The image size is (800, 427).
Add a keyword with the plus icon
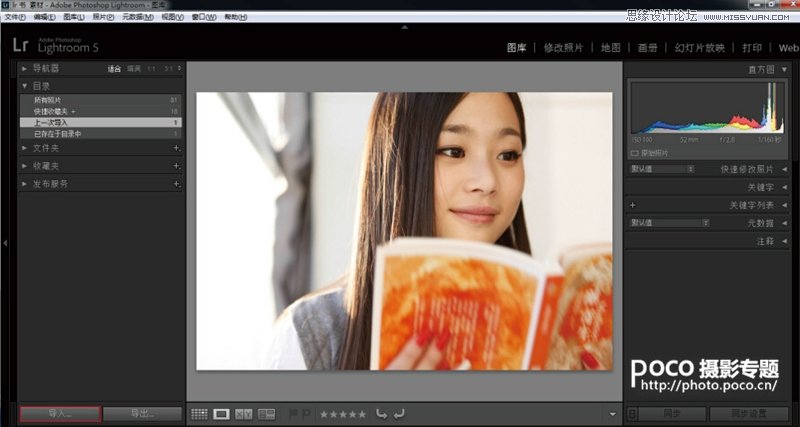coord(633,205)
